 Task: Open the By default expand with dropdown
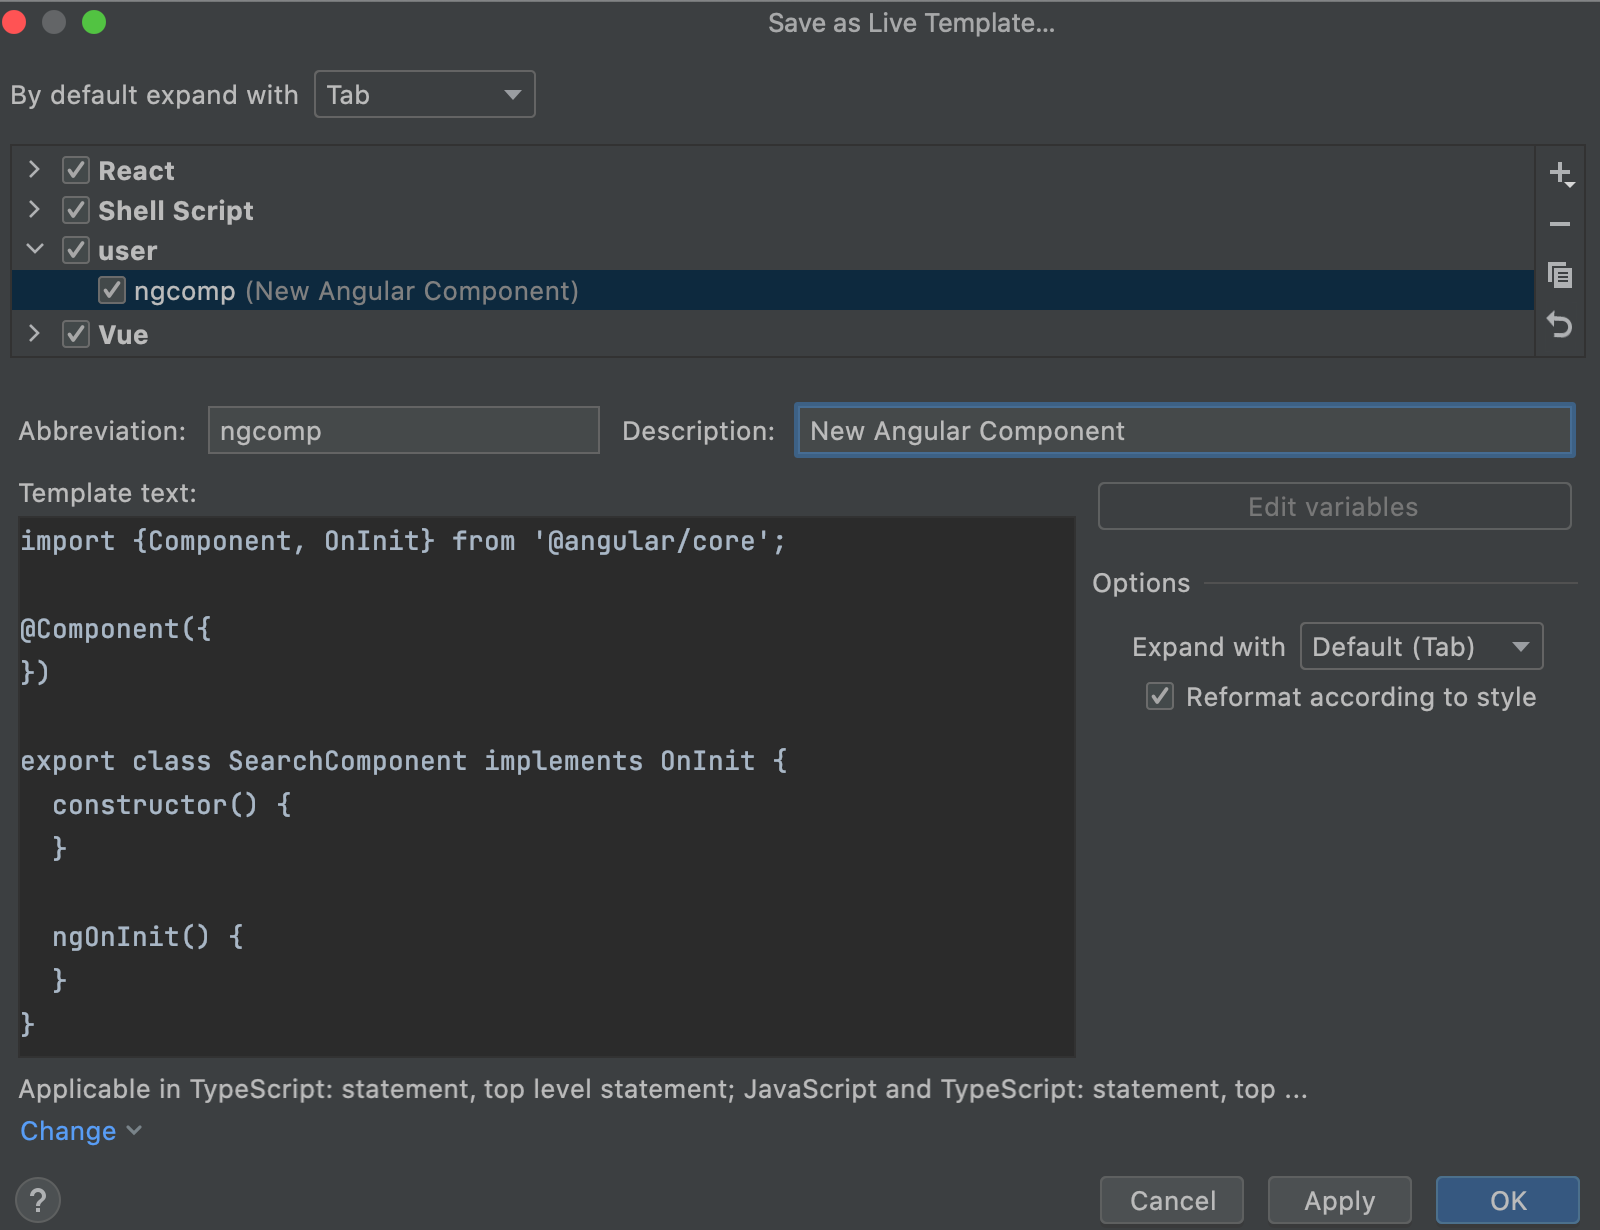tap(424, 94)
